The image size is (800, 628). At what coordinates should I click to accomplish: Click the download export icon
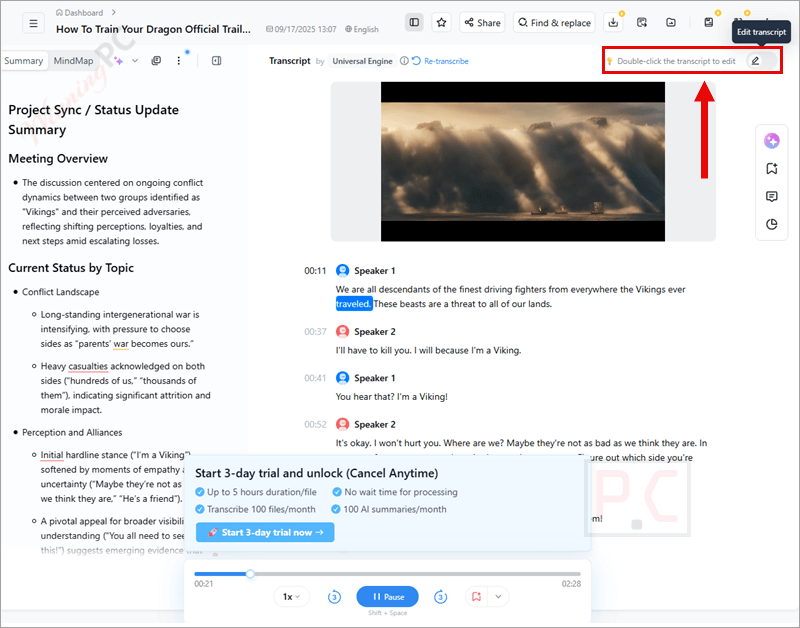(613, 22)
